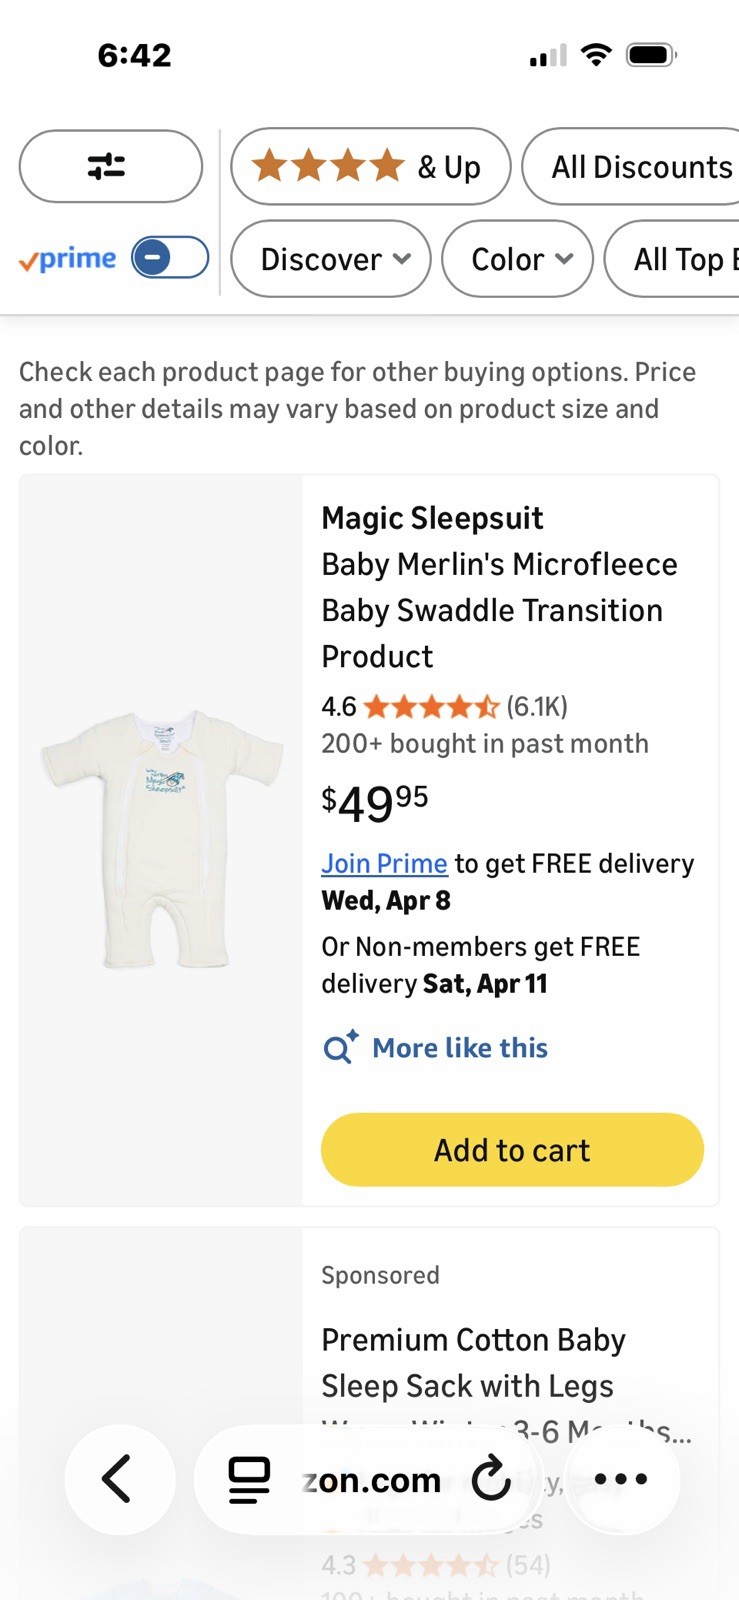Filter by 4 stars & Up
Image resolution: width=739 pixels, height=1600 pixels.
coord(370,166)
